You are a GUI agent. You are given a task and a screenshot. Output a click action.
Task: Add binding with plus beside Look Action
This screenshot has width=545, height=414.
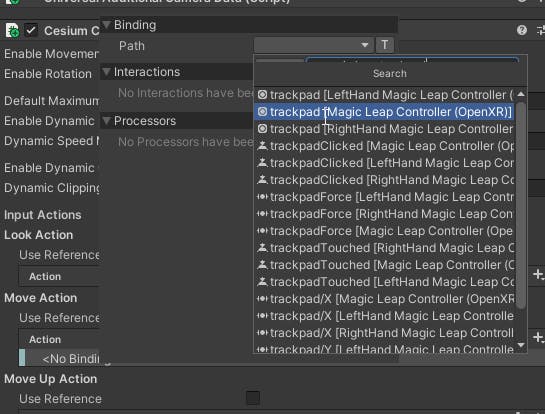pyautogui.click(x=538, y=275)
